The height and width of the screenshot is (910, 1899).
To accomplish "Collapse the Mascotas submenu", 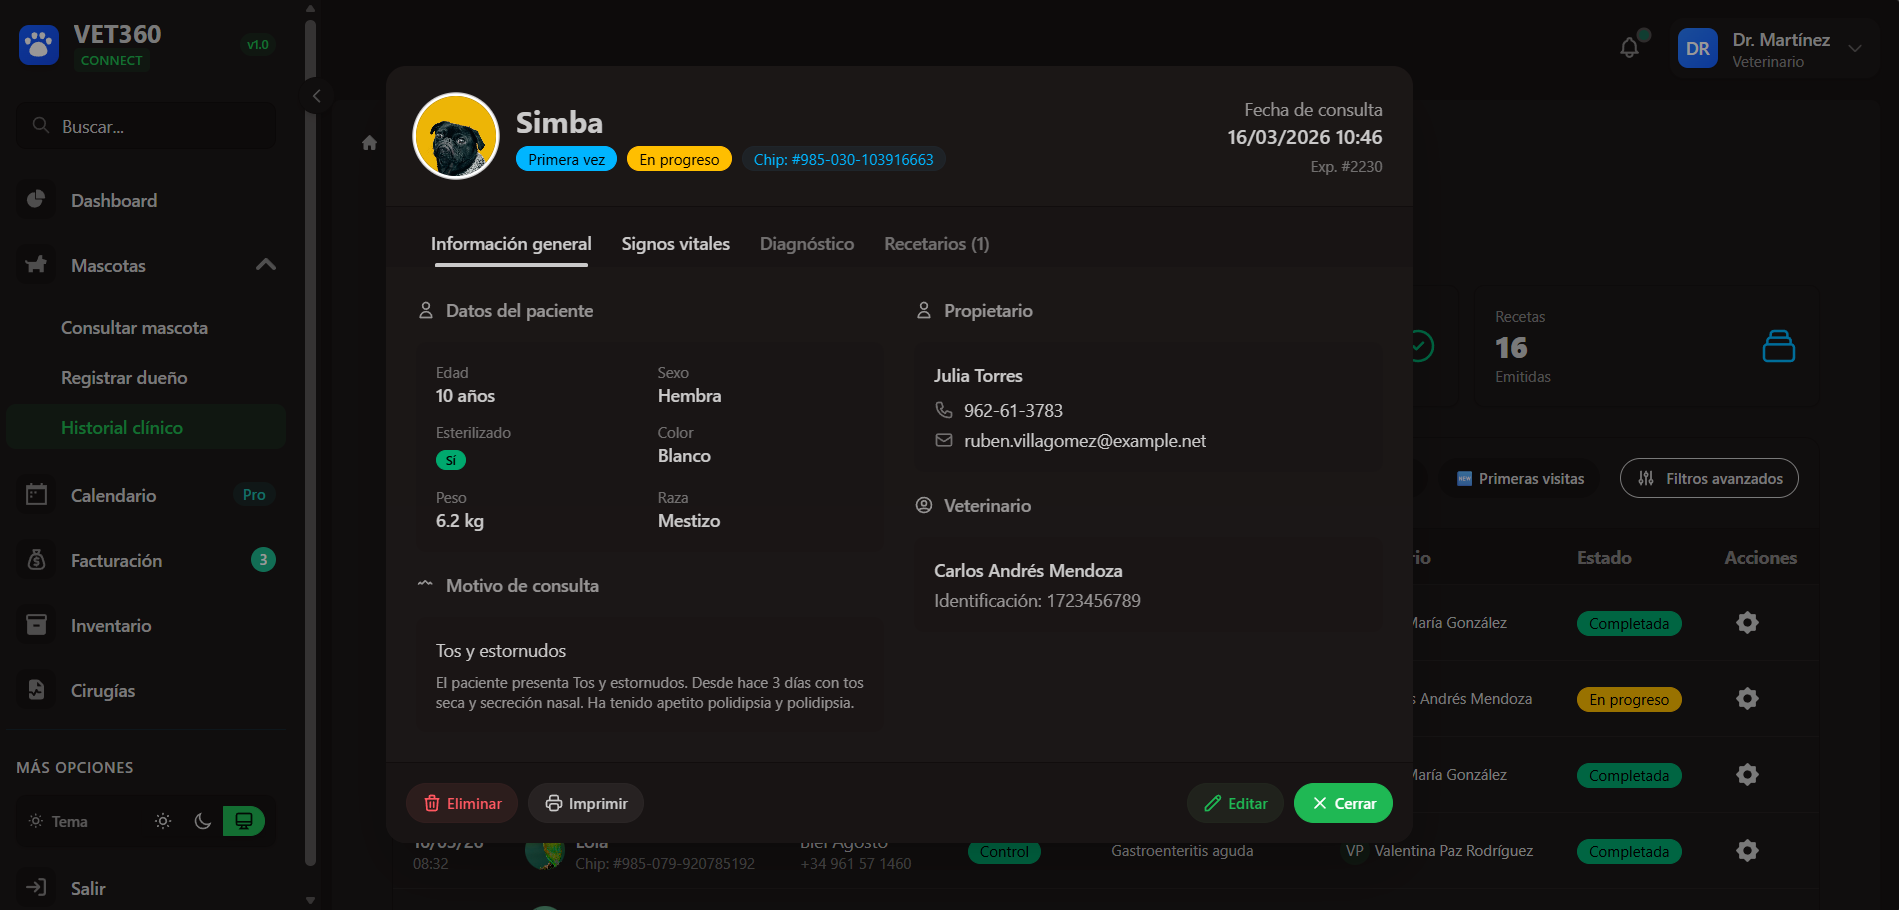I will pos(266,265).
